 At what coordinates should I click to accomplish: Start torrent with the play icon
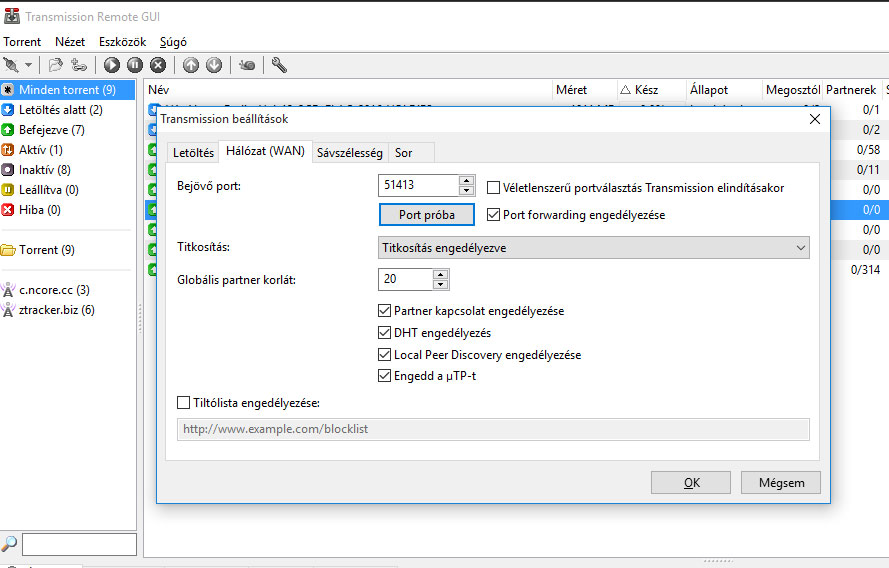click(x=112, y=65)
